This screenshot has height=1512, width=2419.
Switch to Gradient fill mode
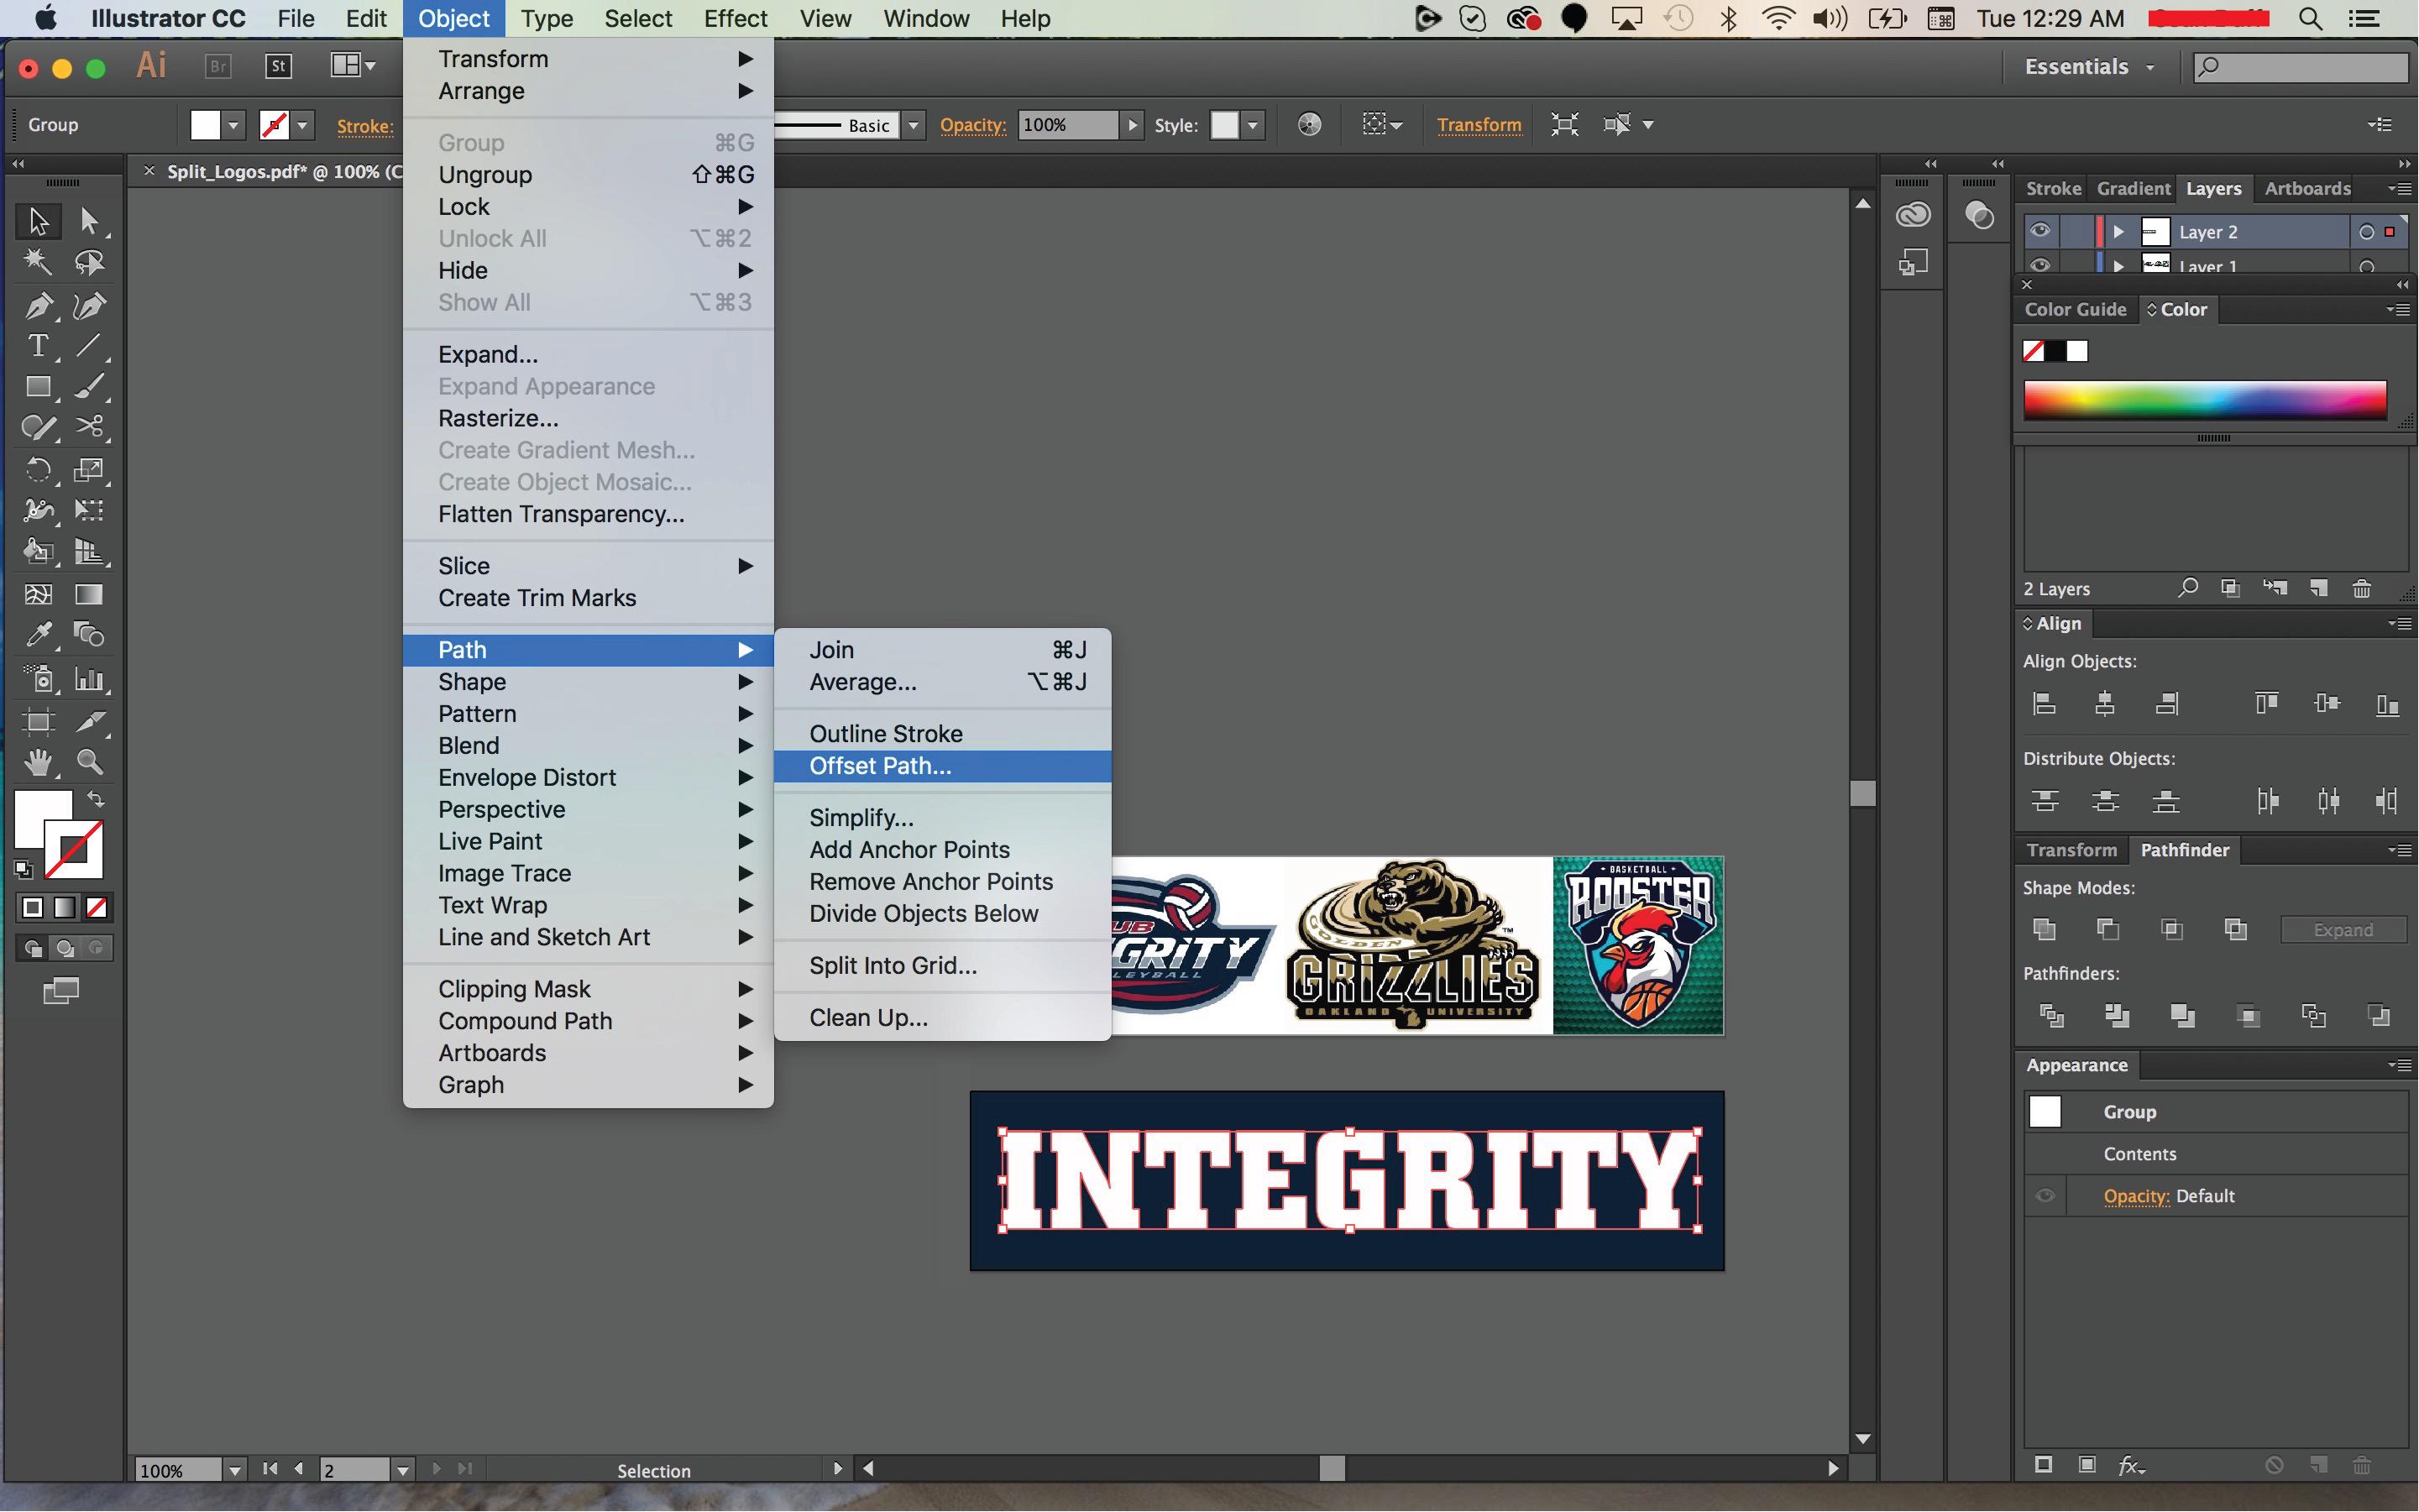point(64,907)
